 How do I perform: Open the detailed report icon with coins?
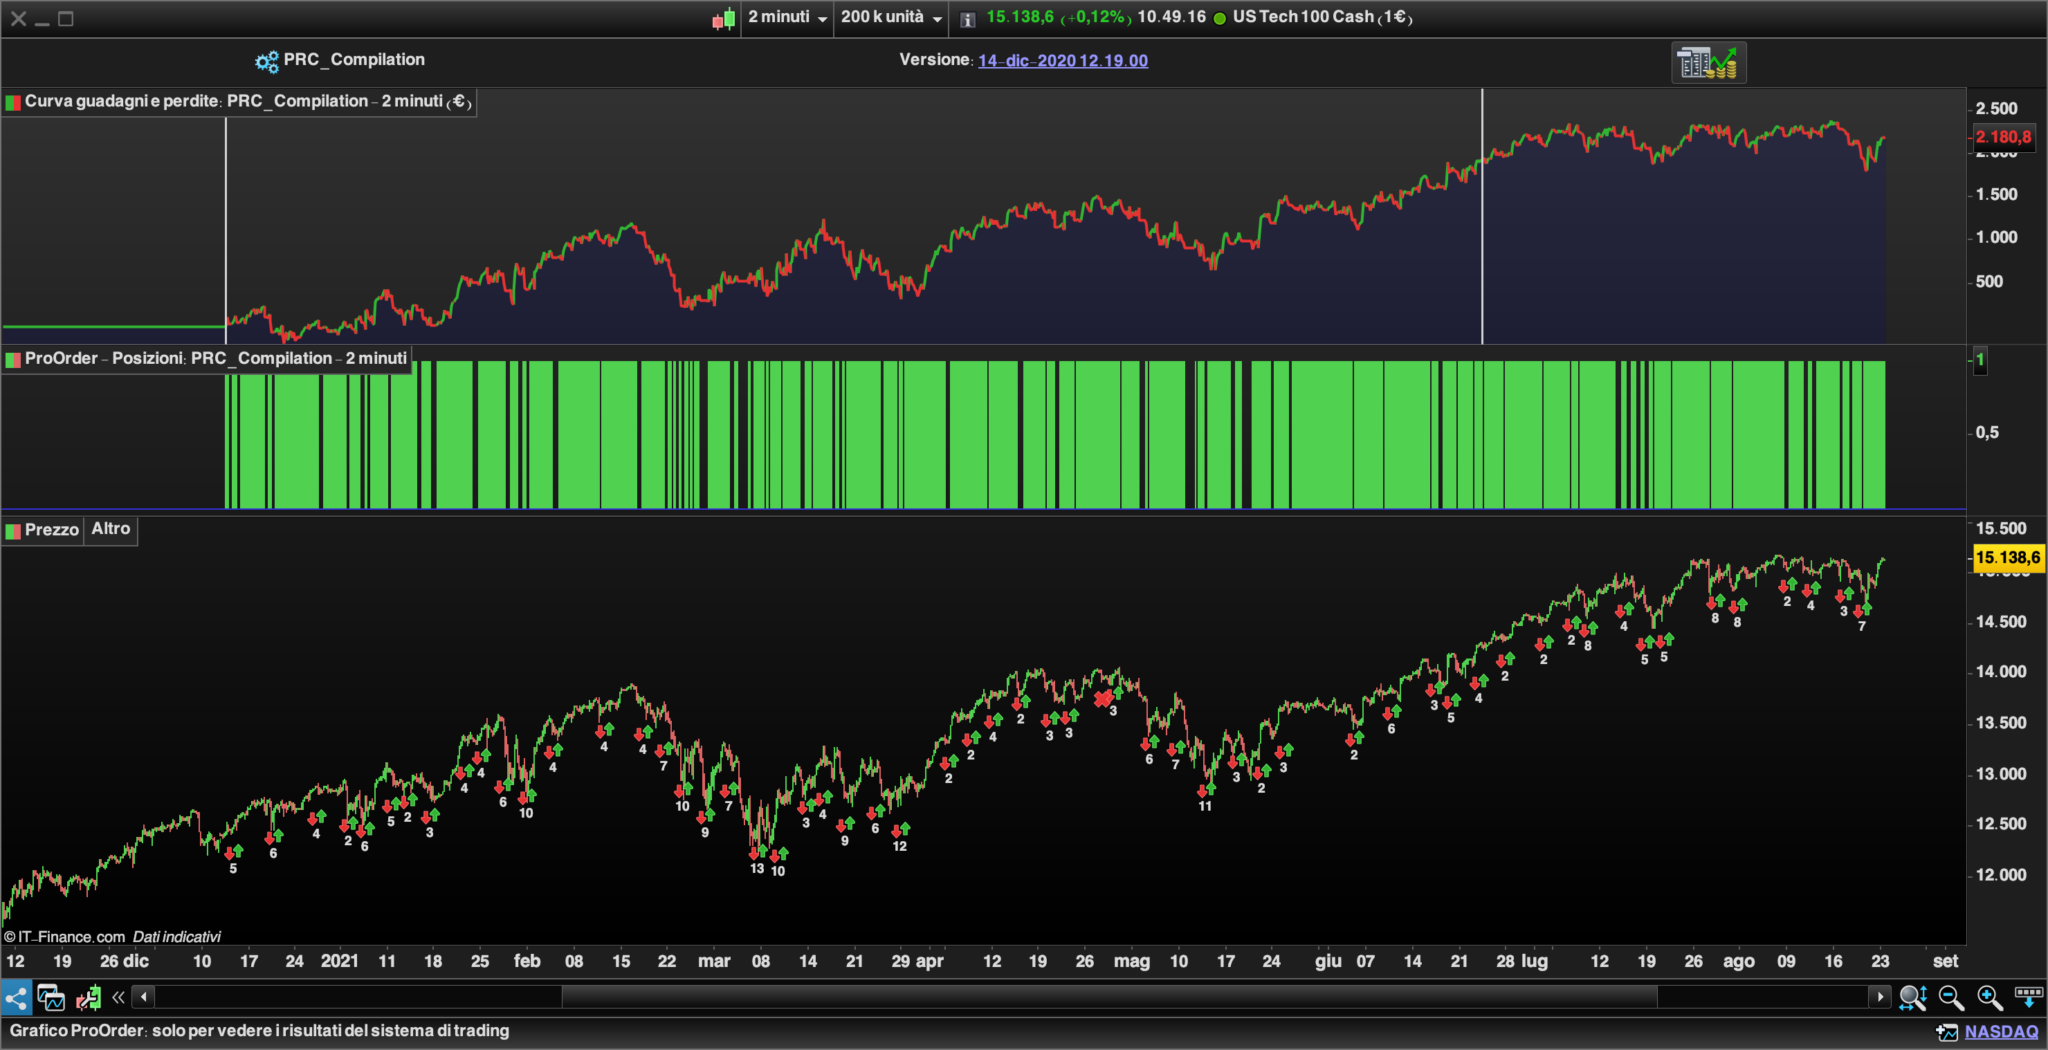(x=1708, y=63)
